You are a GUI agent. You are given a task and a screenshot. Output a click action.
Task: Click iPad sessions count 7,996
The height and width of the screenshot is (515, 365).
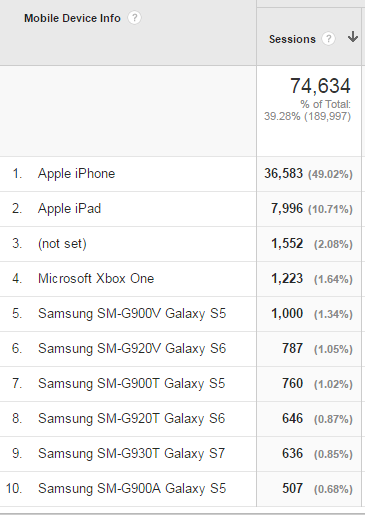click(287, 209)
